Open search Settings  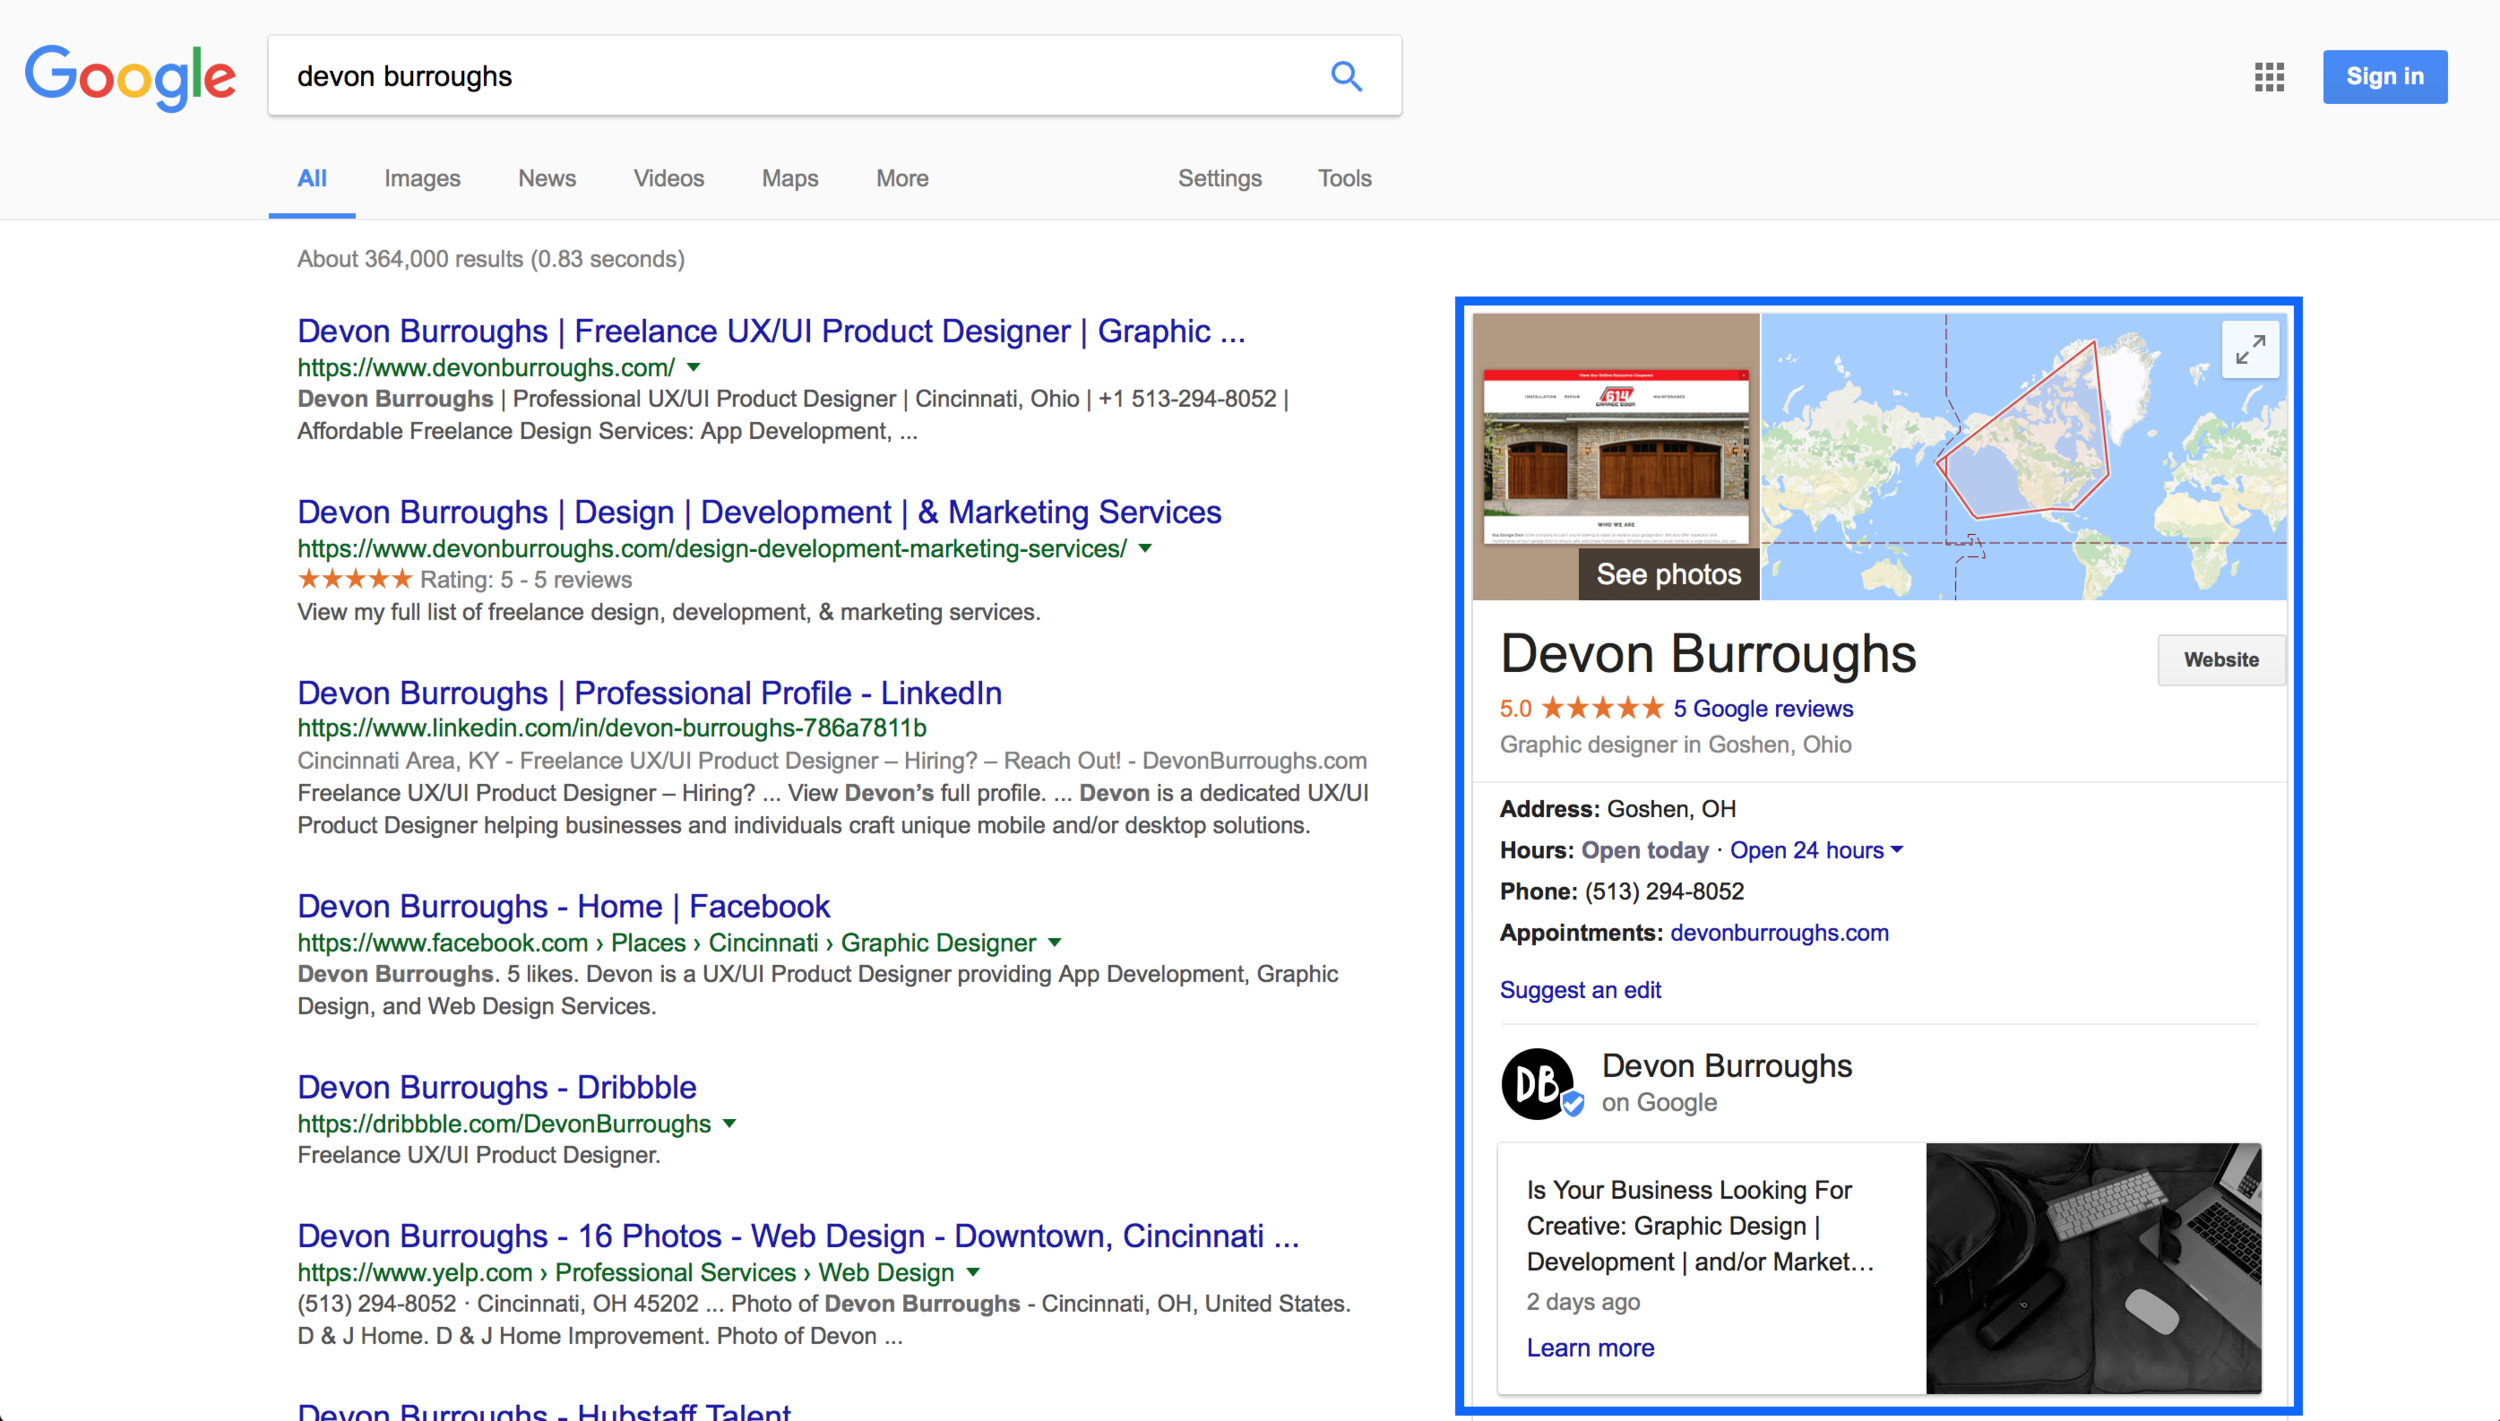point(1220,178)
